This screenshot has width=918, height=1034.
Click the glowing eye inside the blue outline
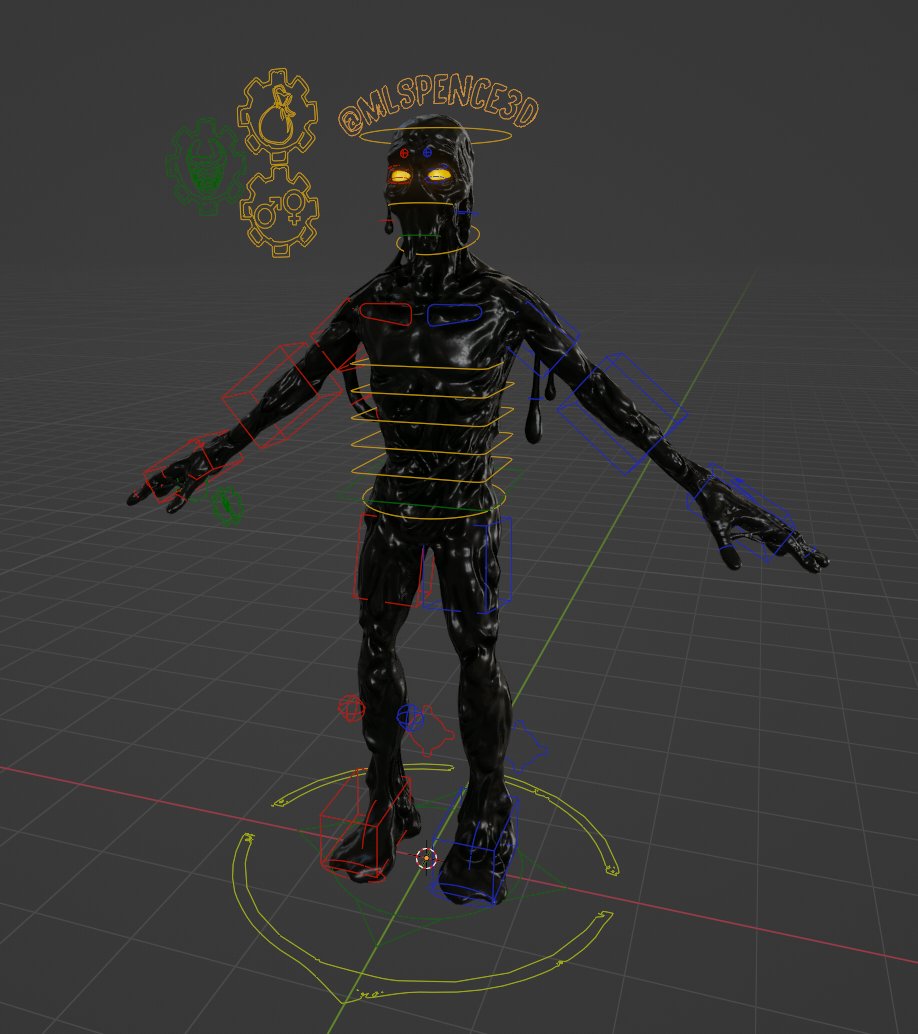tap(439, 175)
